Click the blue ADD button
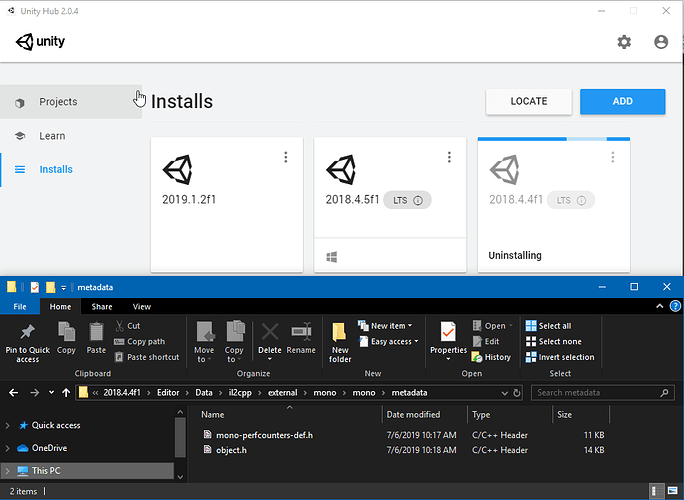 tap(622, 101)
